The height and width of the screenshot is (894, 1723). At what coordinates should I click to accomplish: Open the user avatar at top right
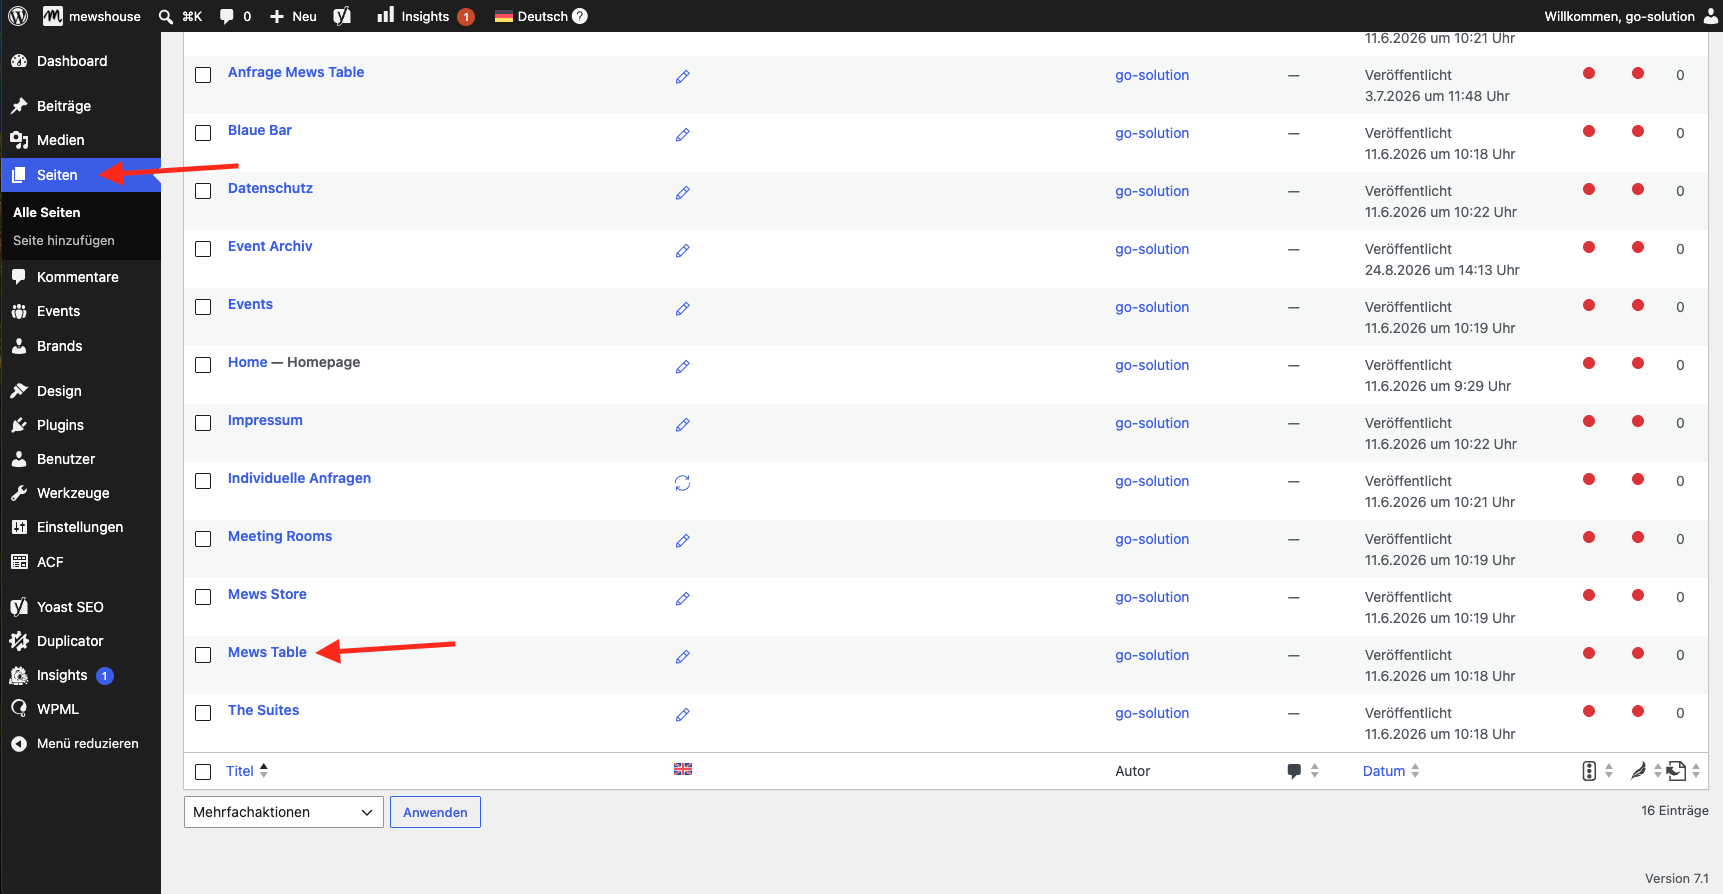click(1711, 16)
